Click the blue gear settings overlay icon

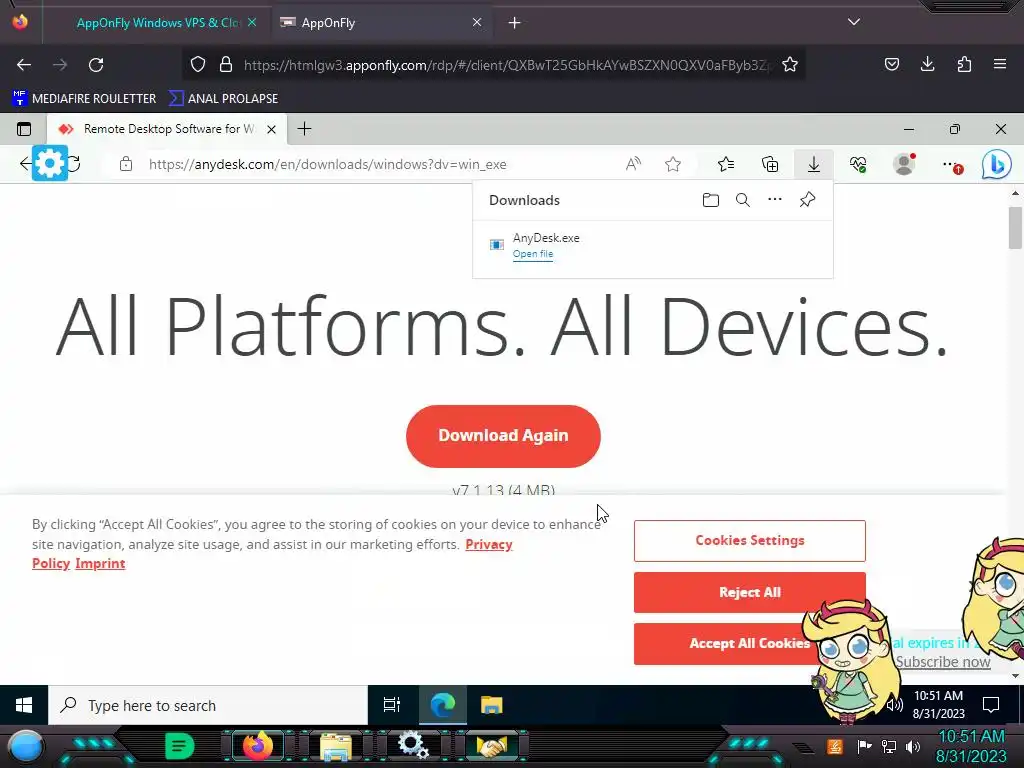click(x=50, y=163)
